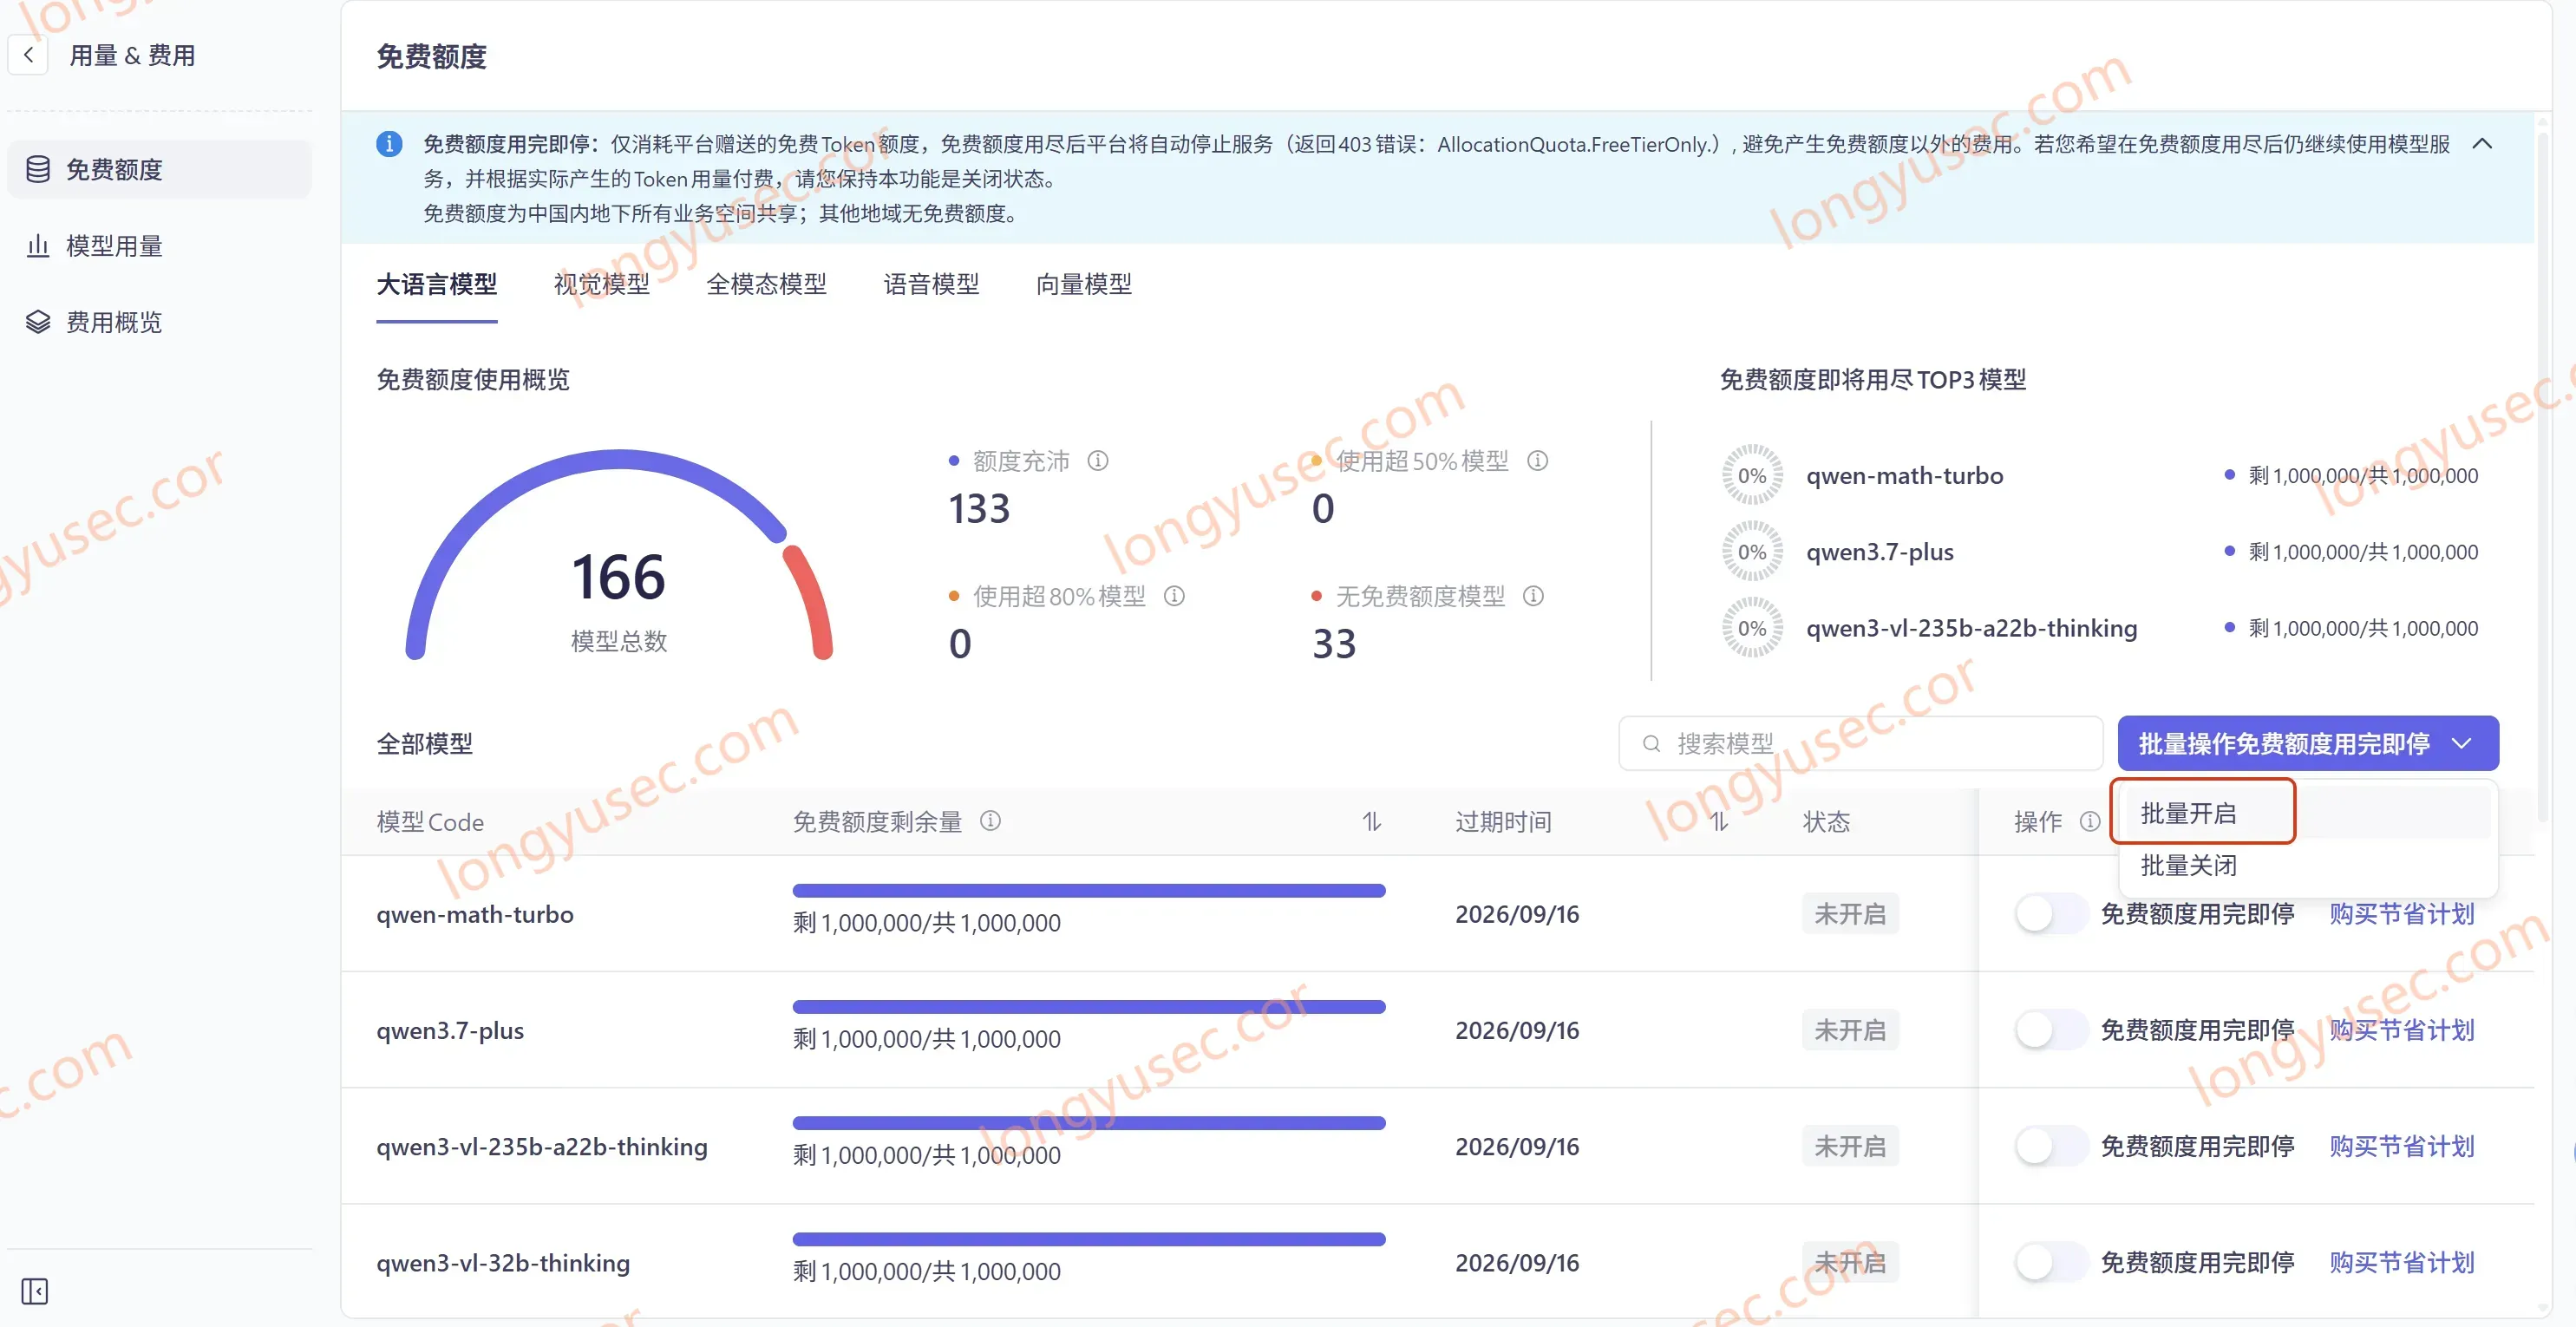Image resolution: width=2576 pixels, height=1327 pixels.
Task: Sort by 过期时间 sort icon
Action: point(1718,822)
